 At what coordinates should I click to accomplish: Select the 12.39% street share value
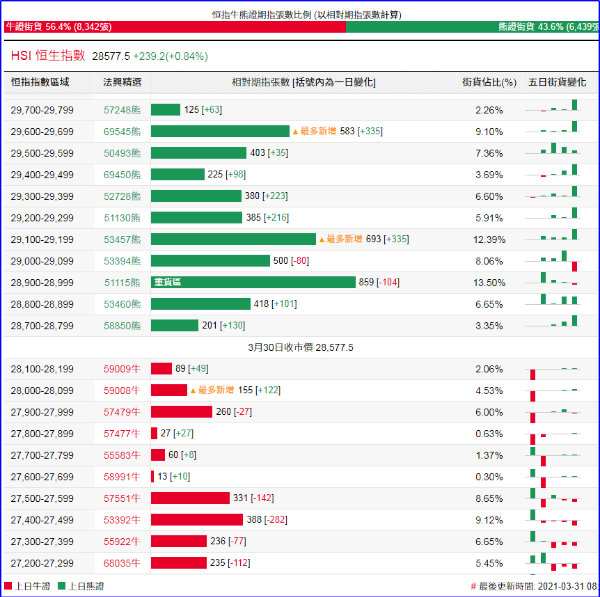[489, 240]
